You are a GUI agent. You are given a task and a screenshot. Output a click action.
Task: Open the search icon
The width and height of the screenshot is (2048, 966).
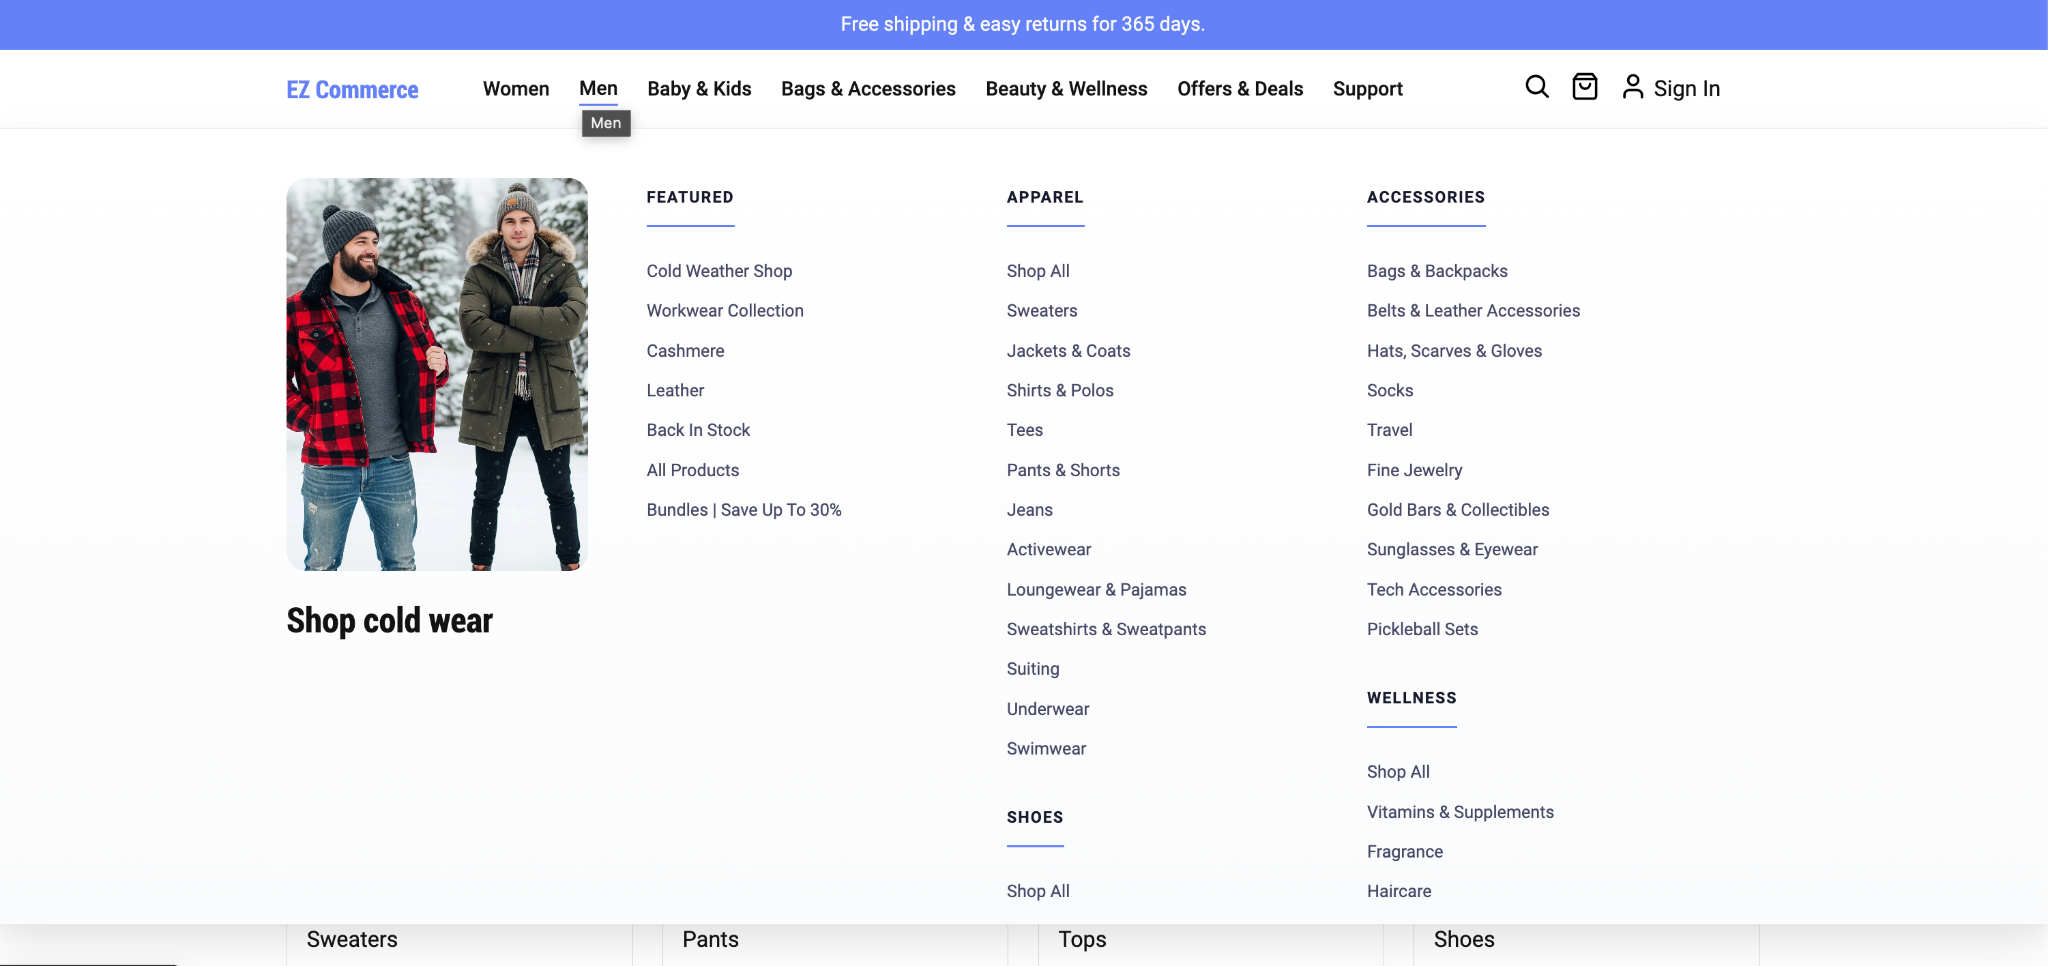pyautogui.click(x=1536, y=88)
